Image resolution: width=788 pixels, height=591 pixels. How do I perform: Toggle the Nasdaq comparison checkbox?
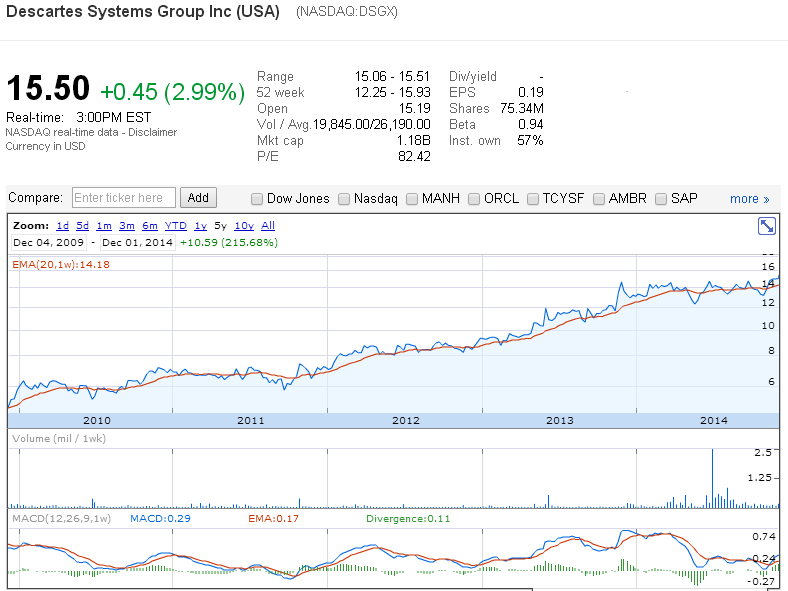tap(345, 199)
